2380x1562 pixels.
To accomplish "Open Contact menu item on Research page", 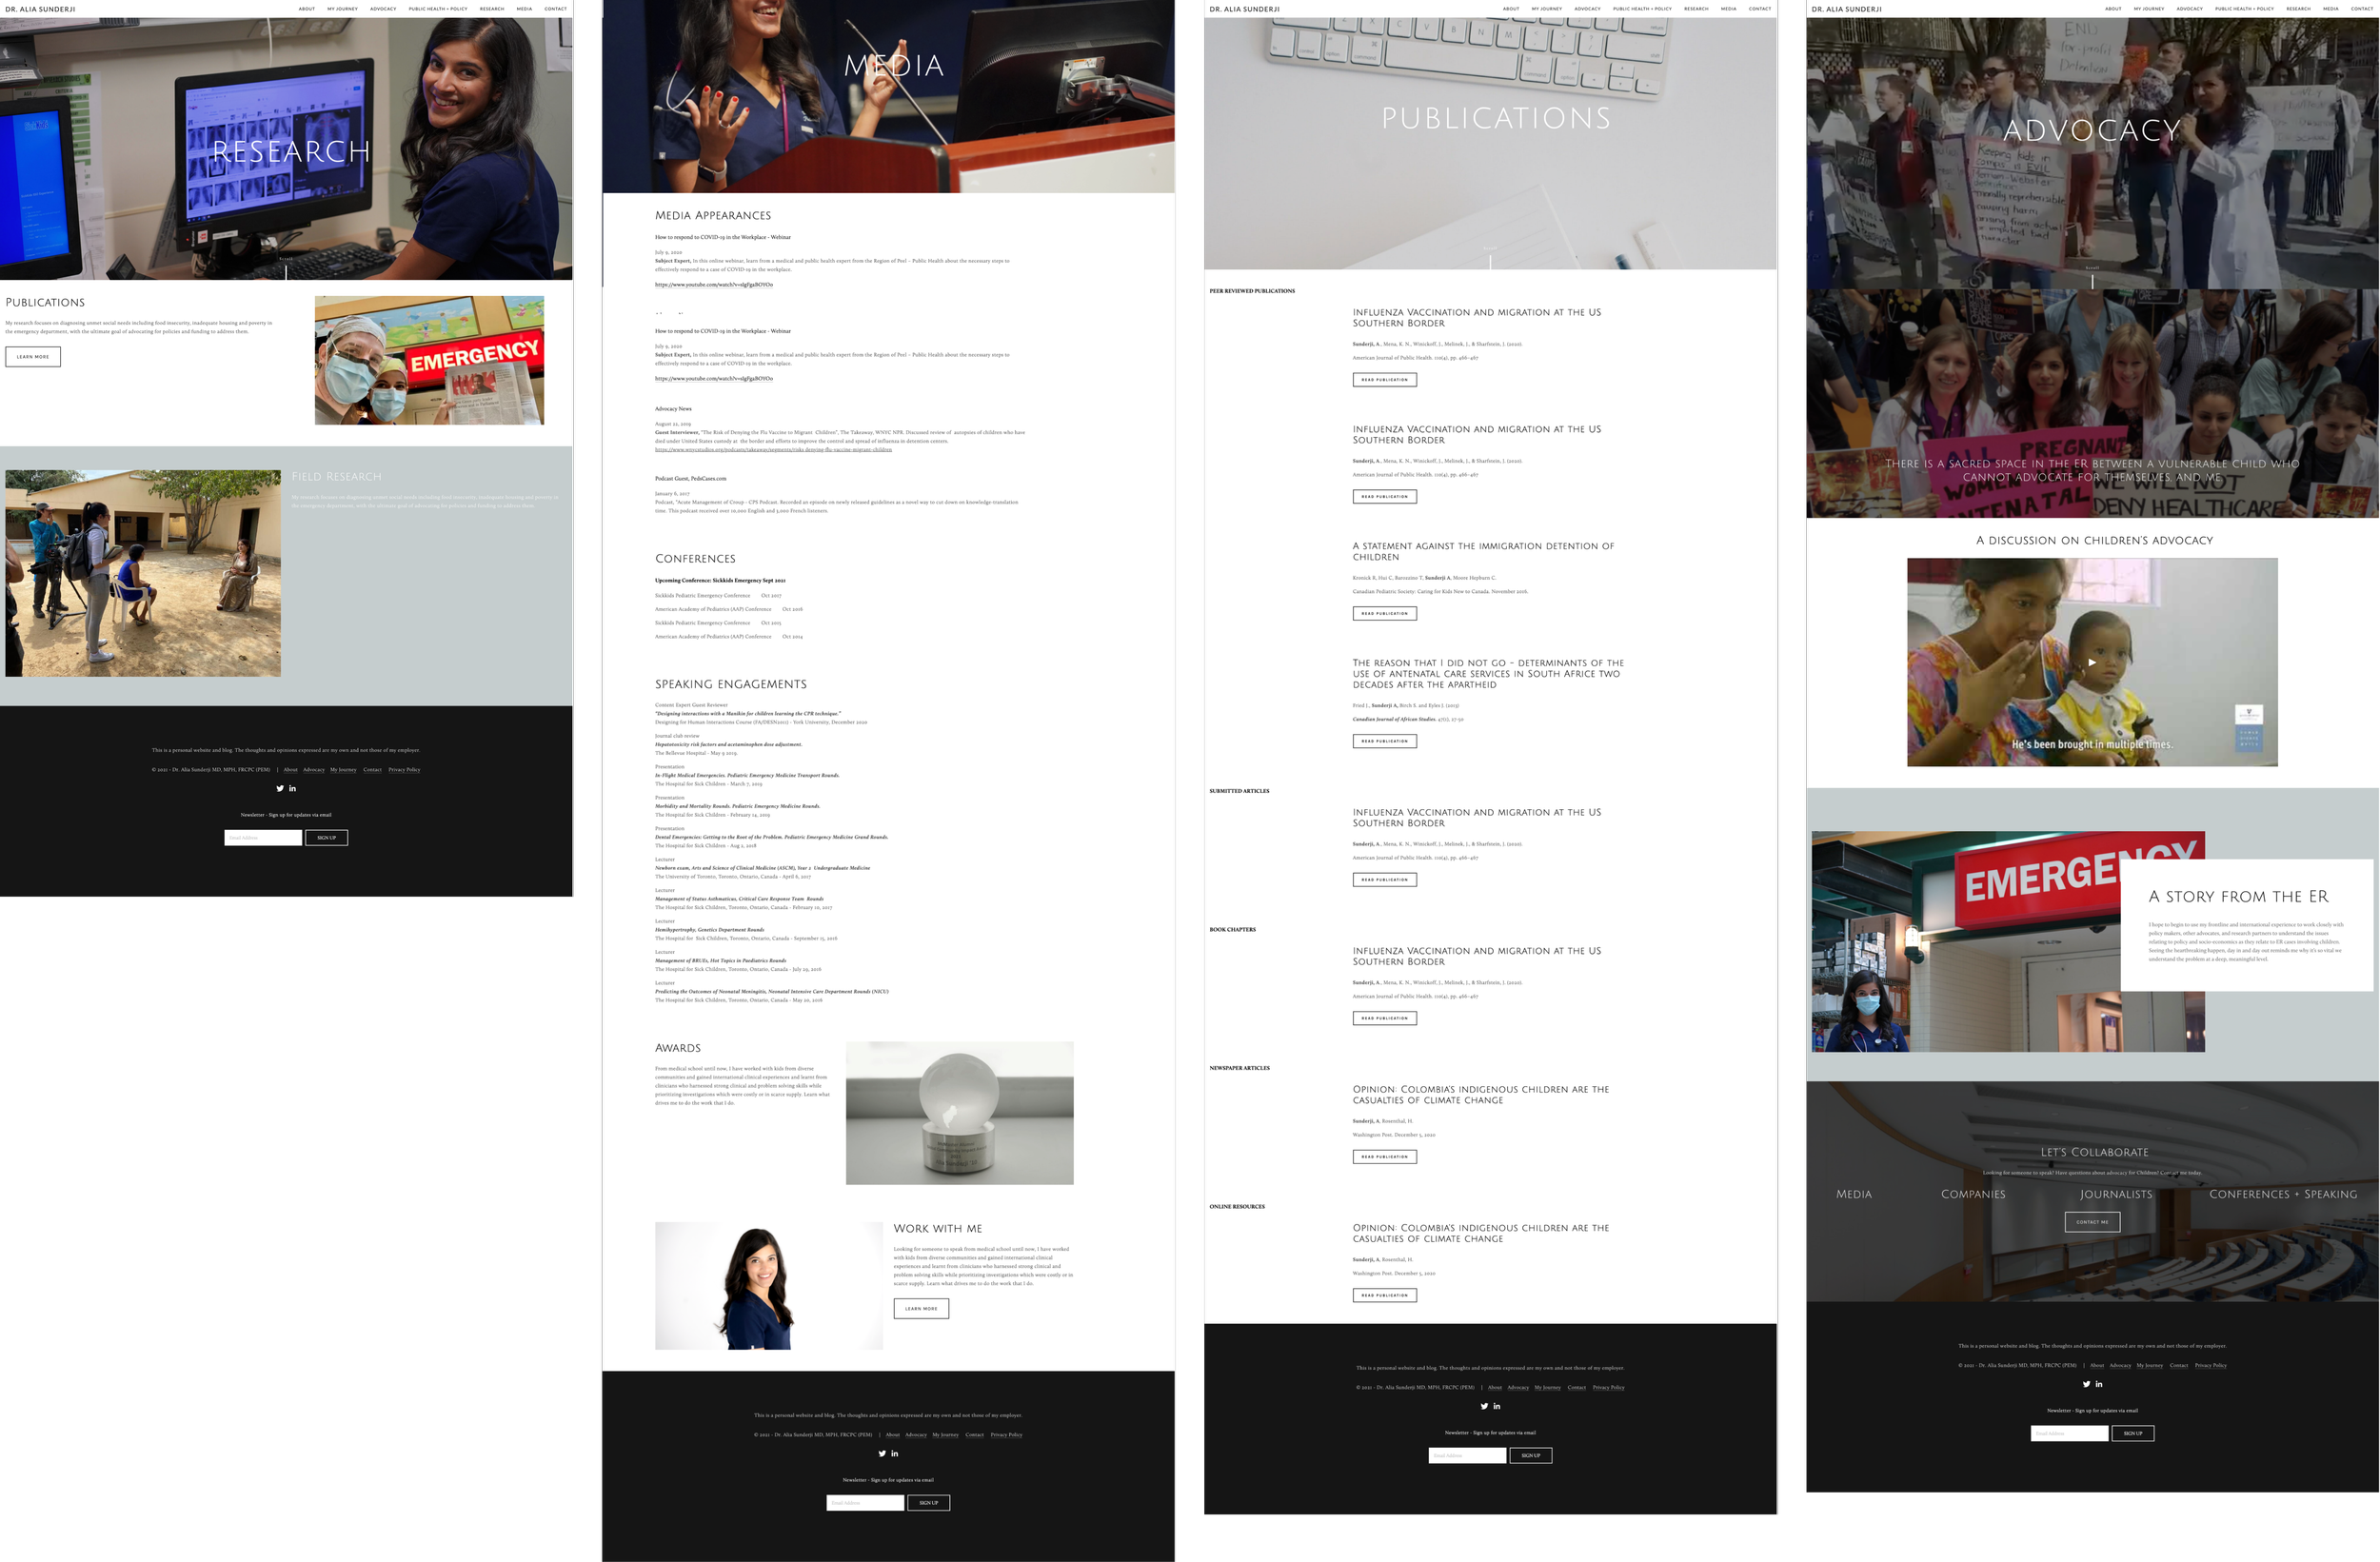I will click(555, 9).
